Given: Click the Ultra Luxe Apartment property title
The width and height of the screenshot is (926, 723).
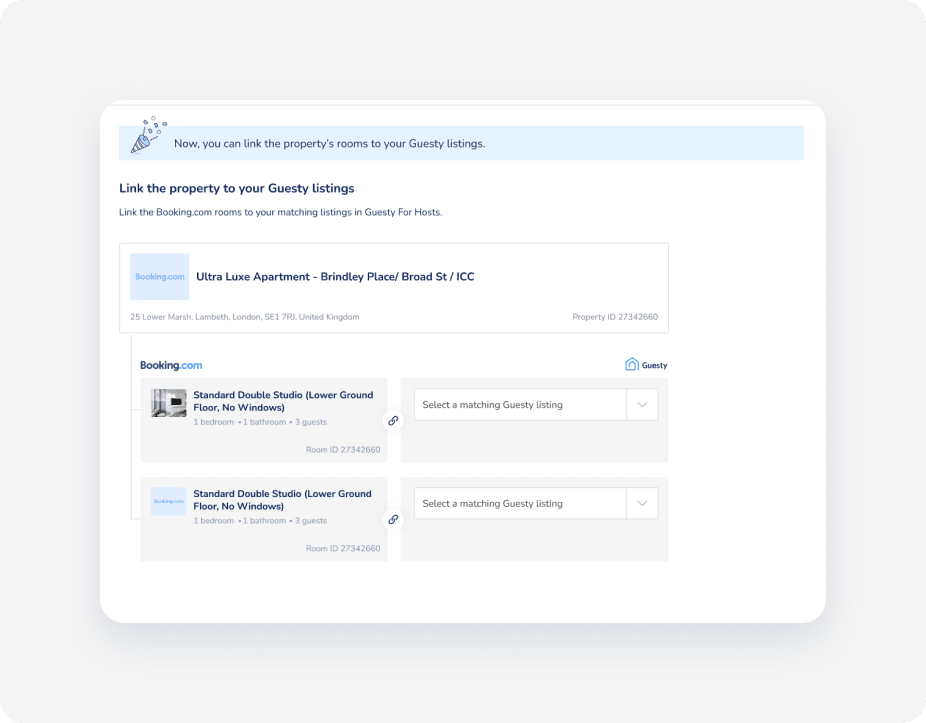Looking at the screenshot, I should click(x=335, y=276).
